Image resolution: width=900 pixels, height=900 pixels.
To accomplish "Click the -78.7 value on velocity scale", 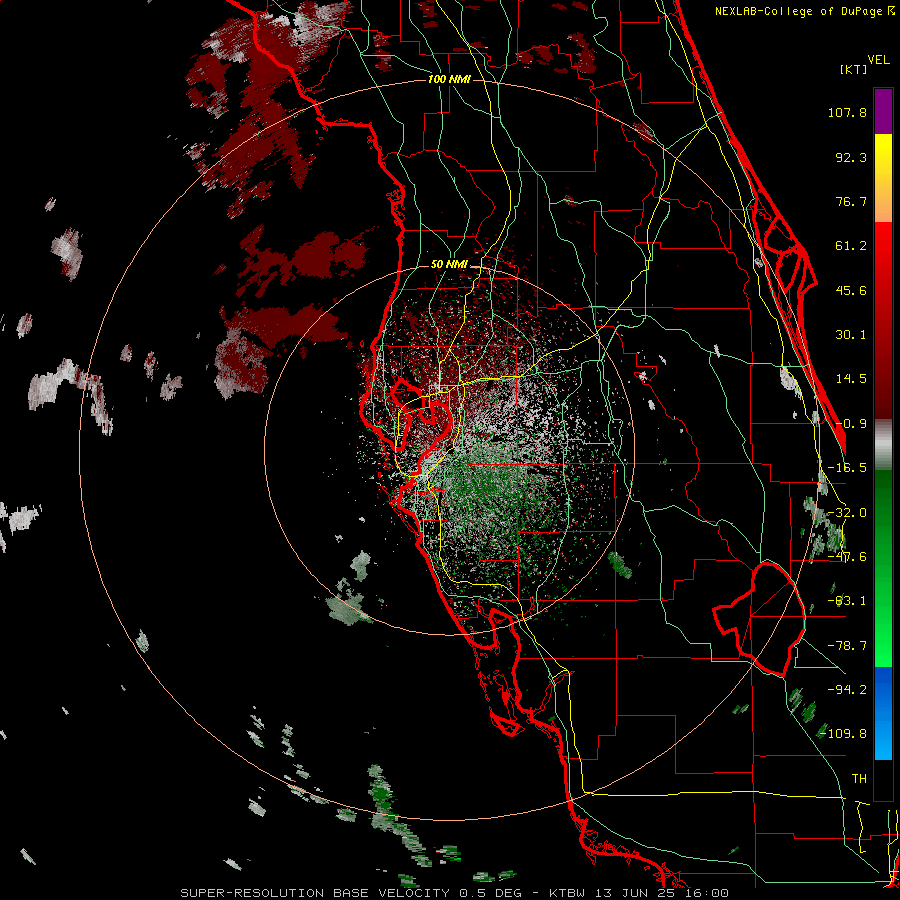I will click(847, 646).
